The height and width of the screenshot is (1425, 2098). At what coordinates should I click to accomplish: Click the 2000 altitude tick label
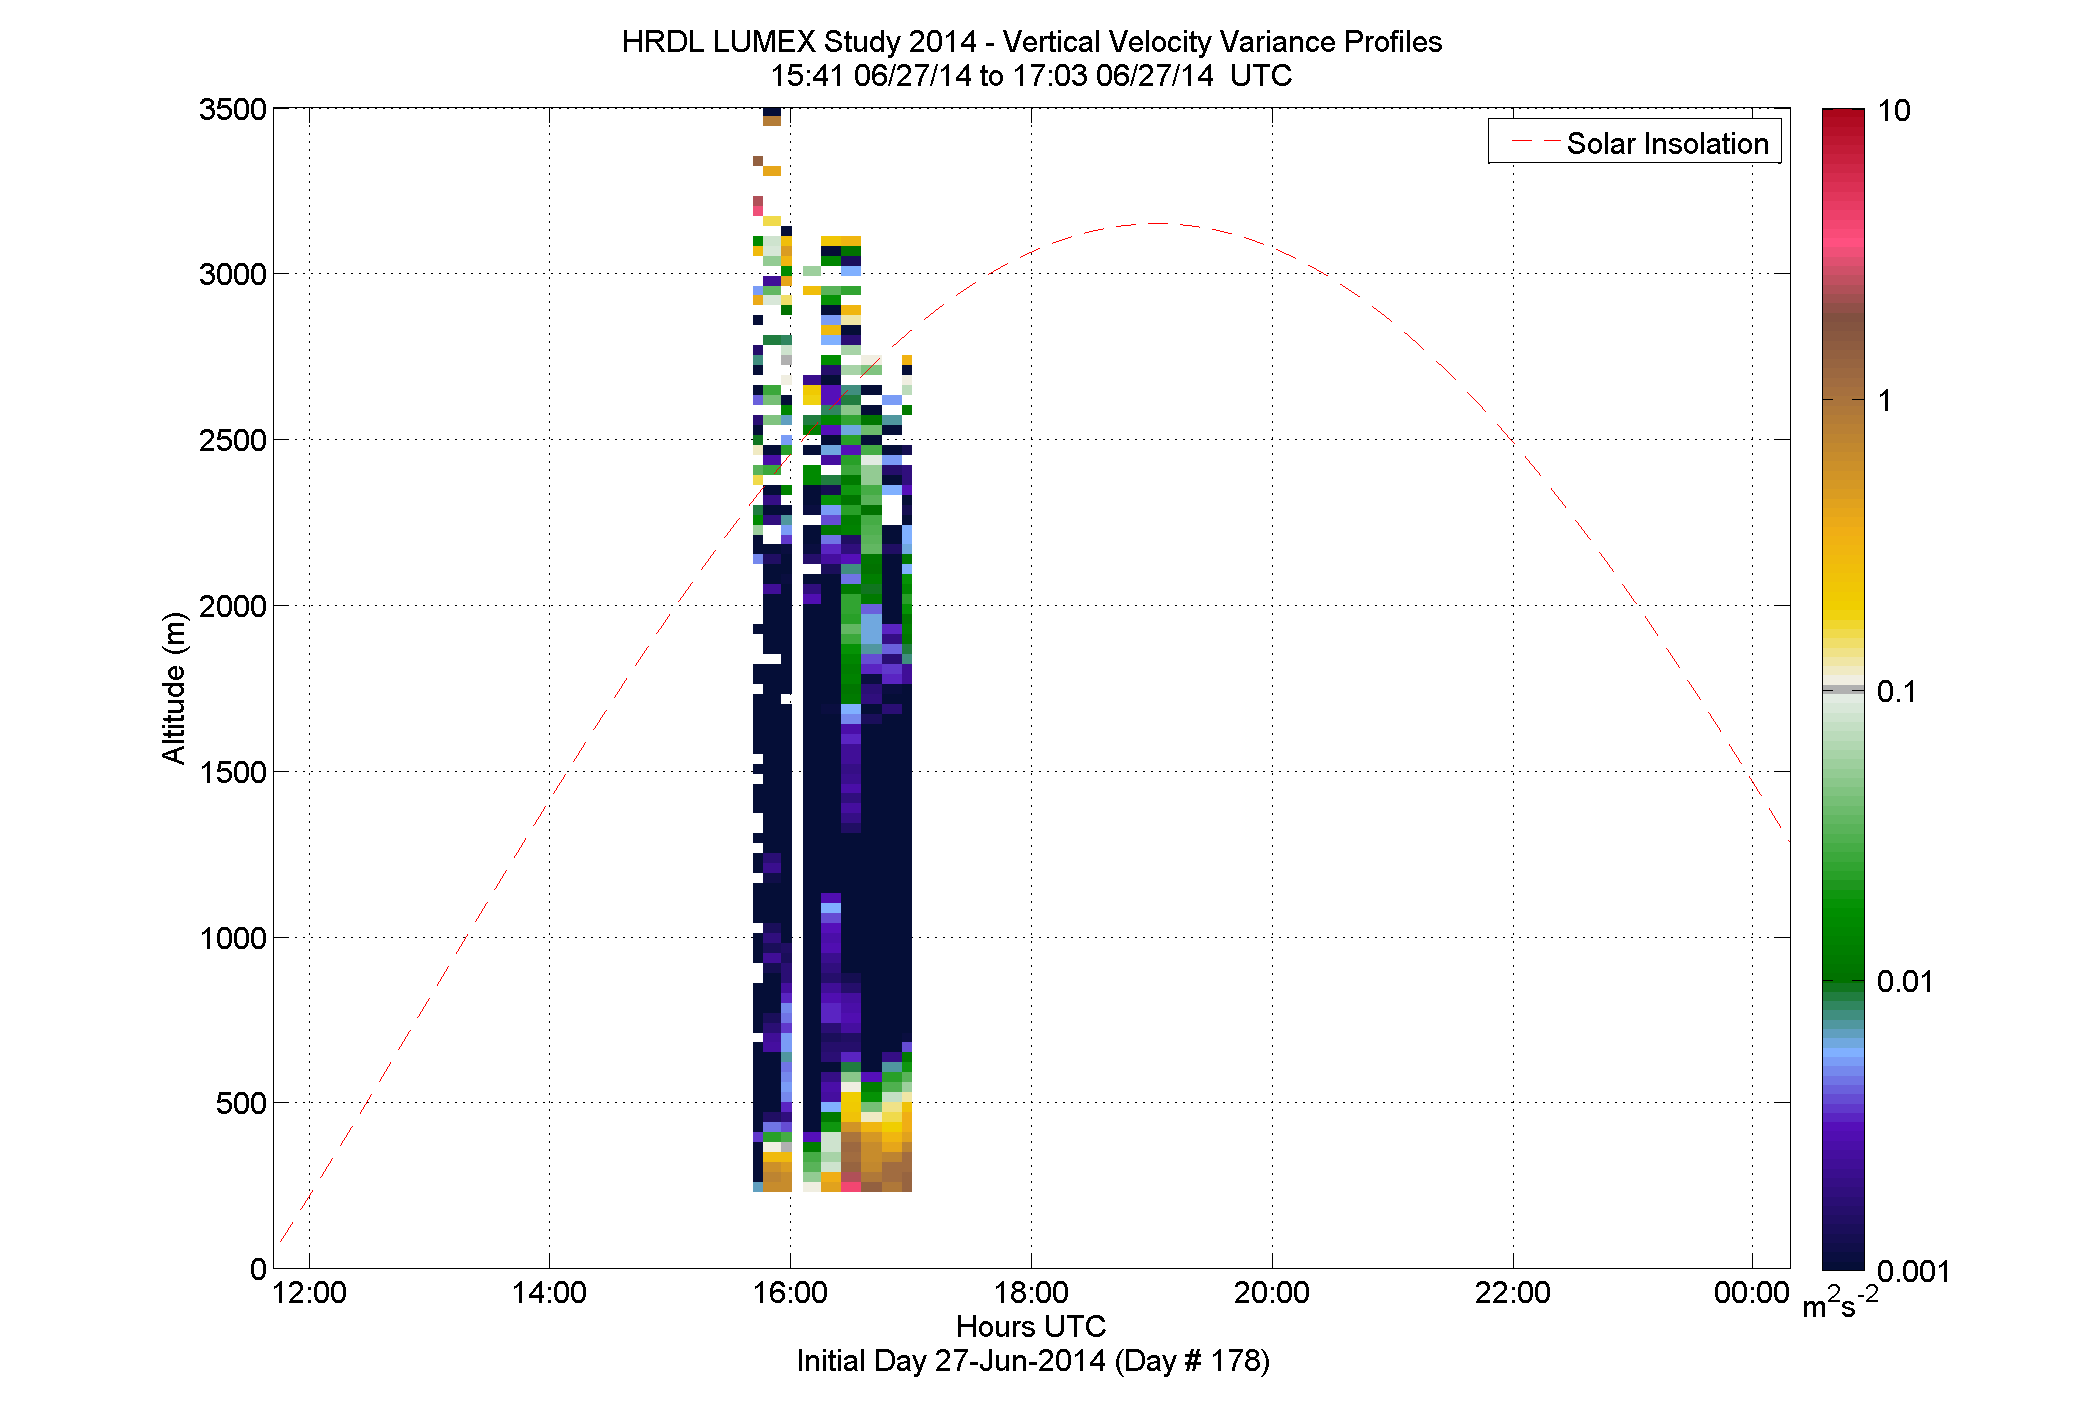pyautogui.click(x=233, y=606)
